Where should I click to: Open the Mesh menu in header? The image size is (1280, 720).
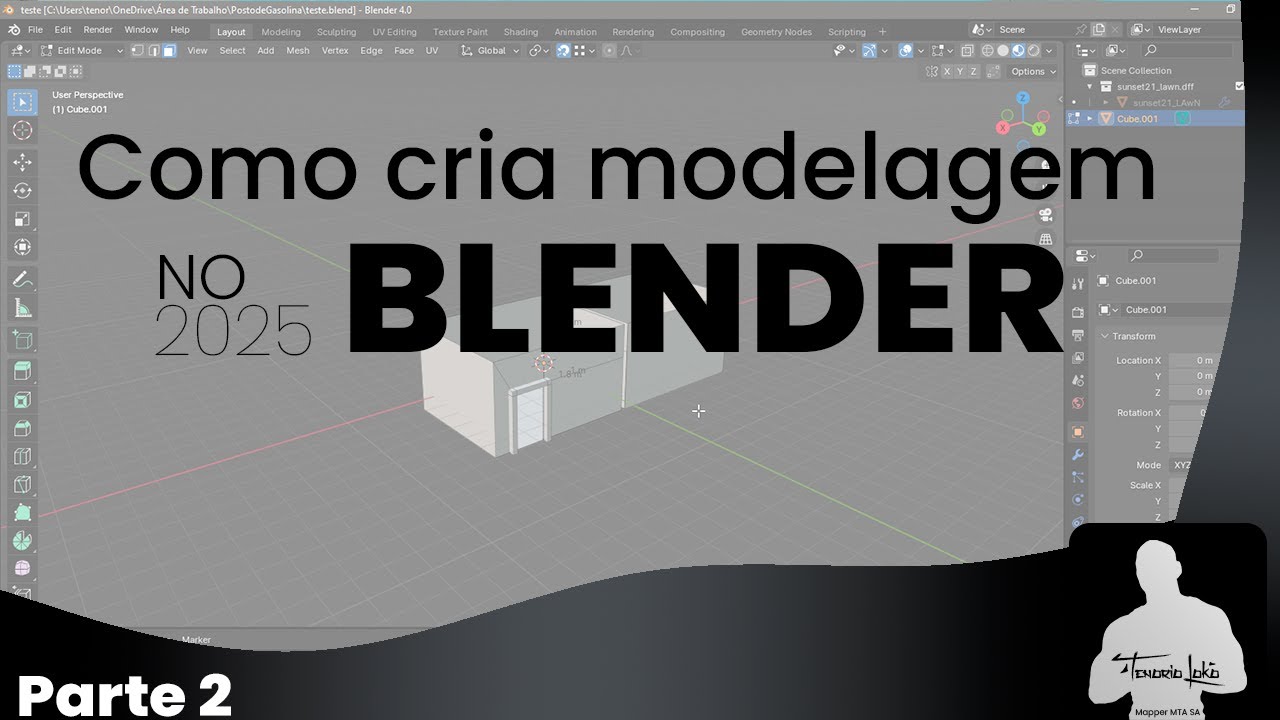[298, 50]
